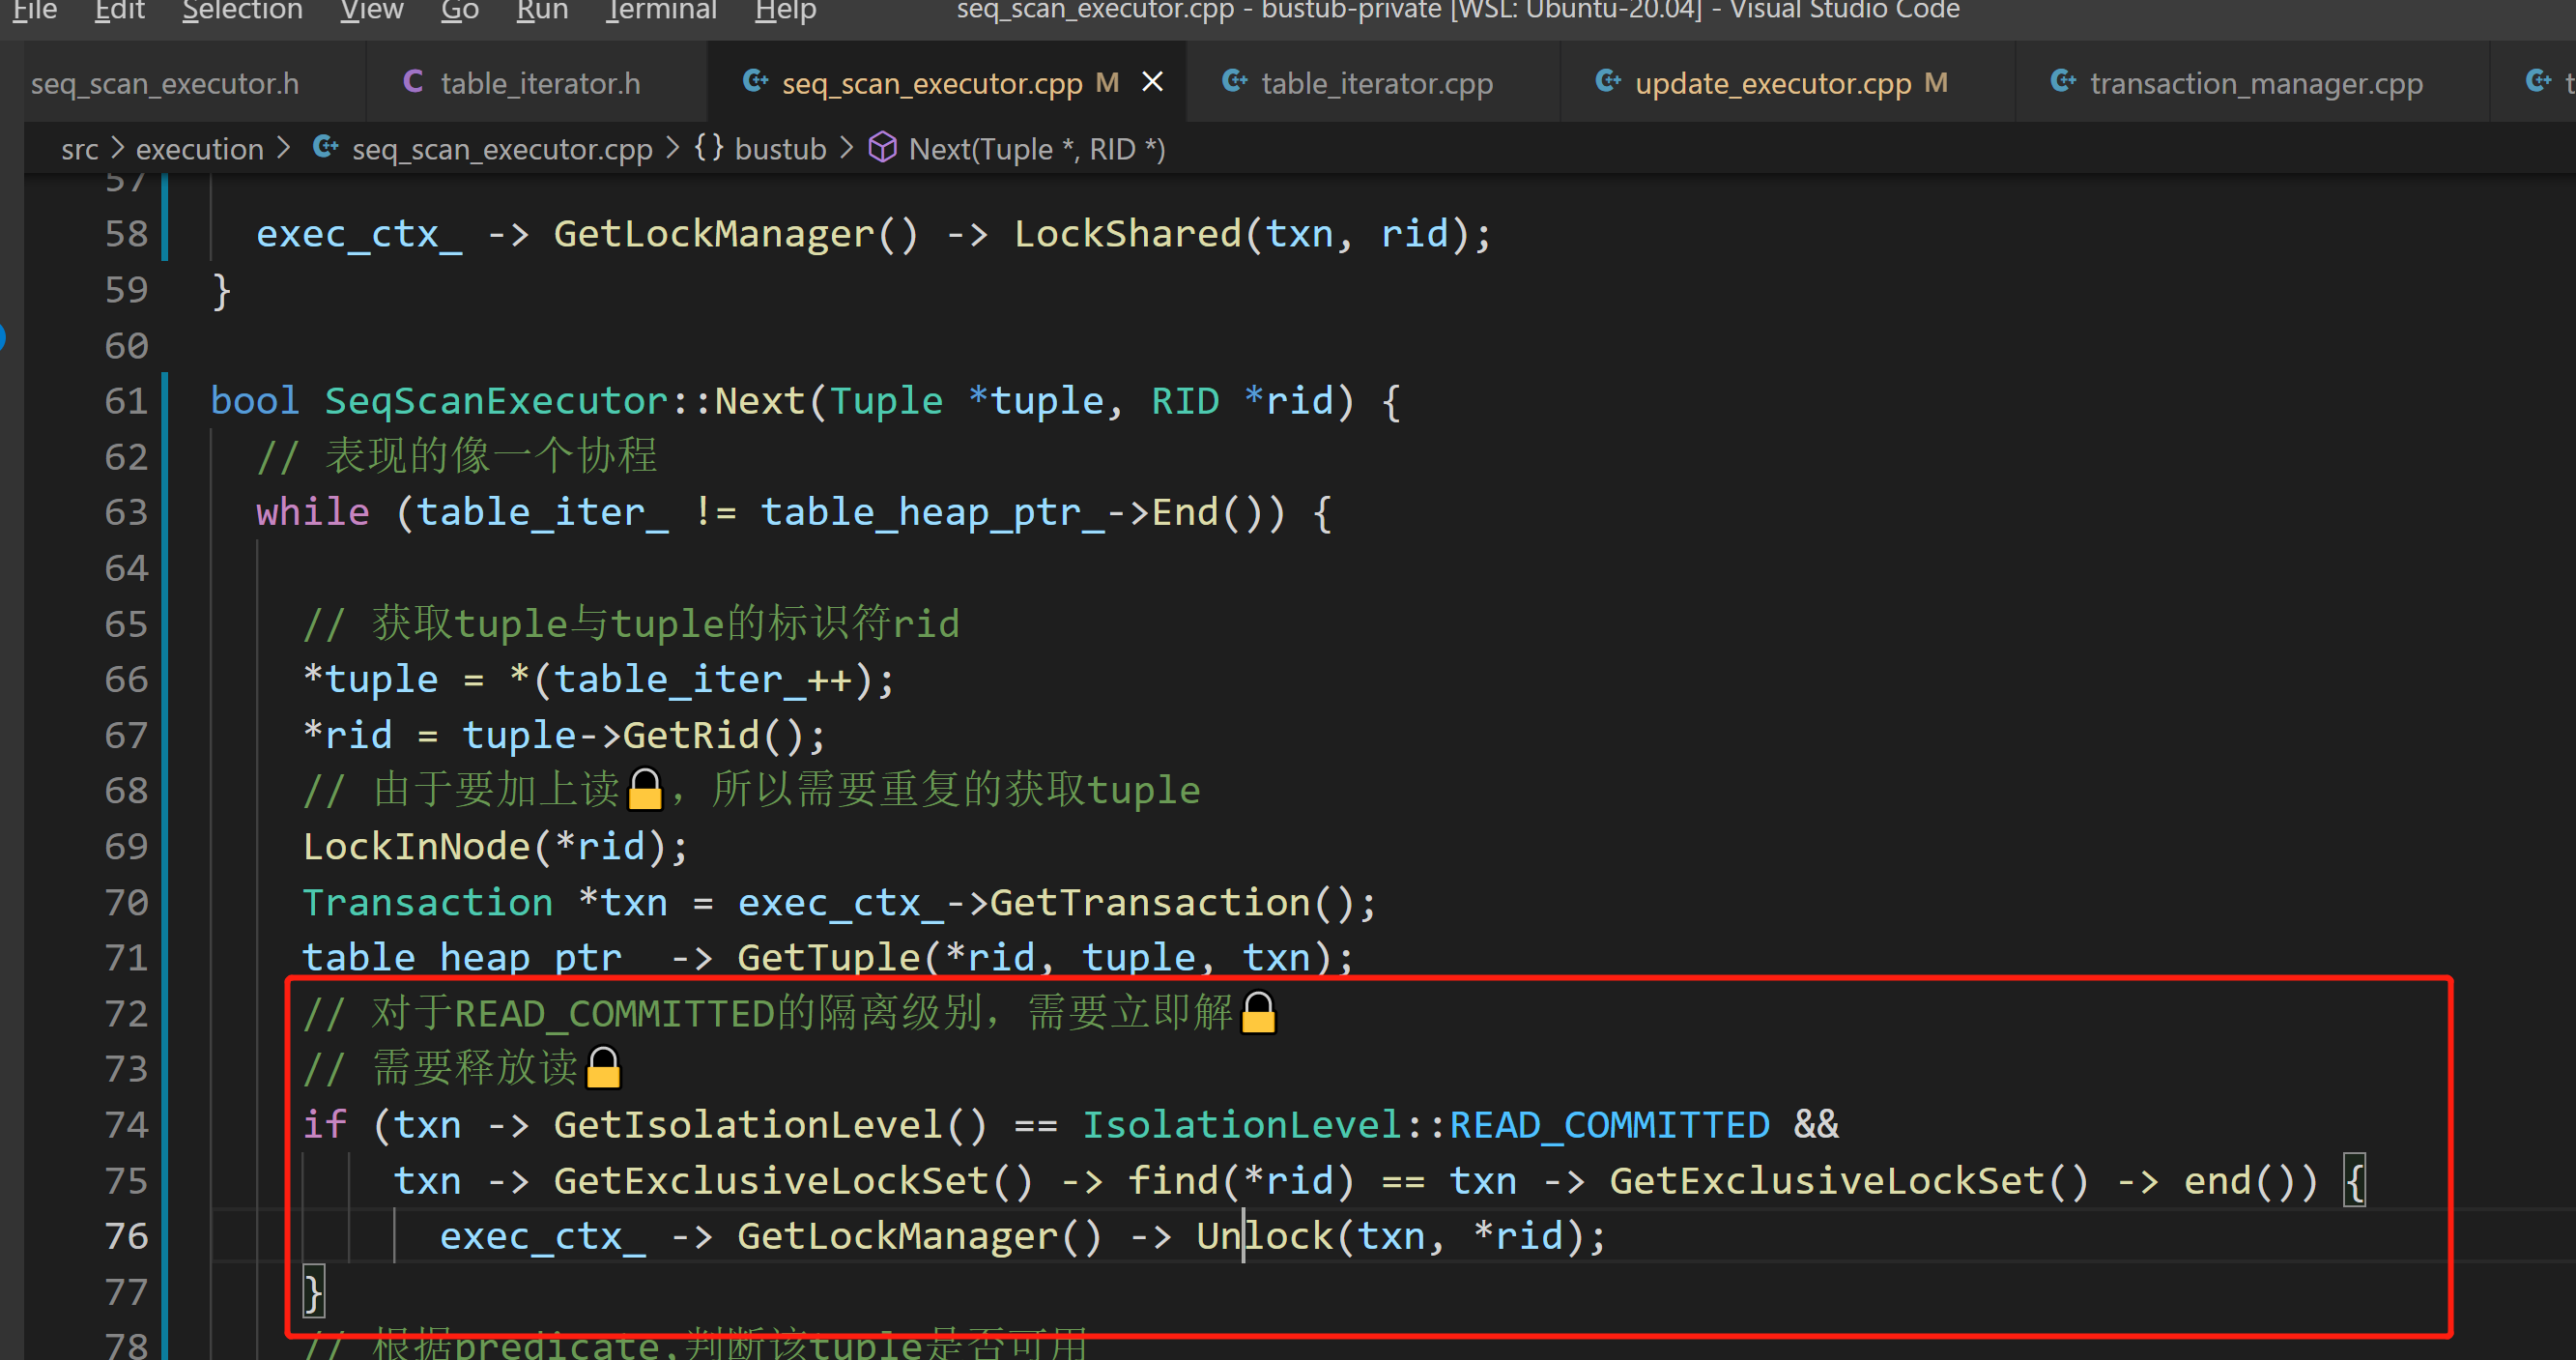Click on READ_COMMITTED enum in line 74
The width and height of the screenshot is (2576, 1360).
(1609, 1125)
